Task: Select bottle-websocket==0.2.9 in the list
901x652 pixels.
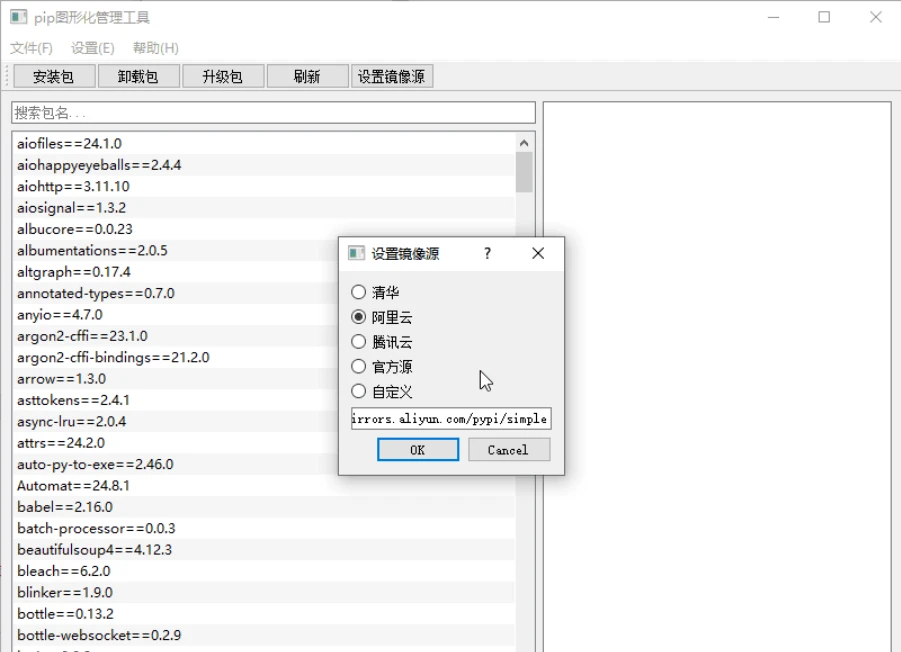Action: [x=263, y=635]
